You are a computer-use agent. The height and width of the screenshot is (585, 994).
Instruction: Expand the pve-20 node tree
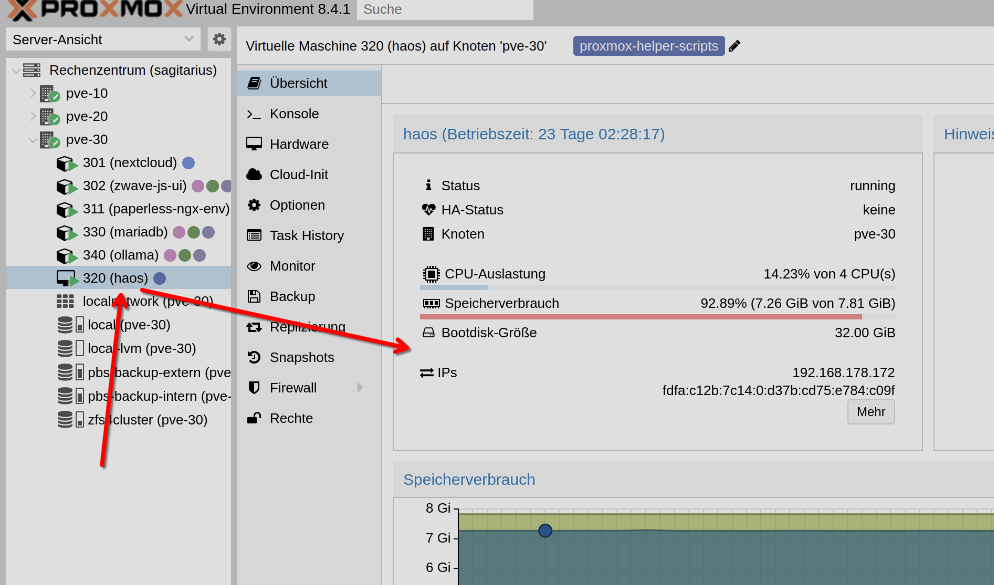click(33, 116)
